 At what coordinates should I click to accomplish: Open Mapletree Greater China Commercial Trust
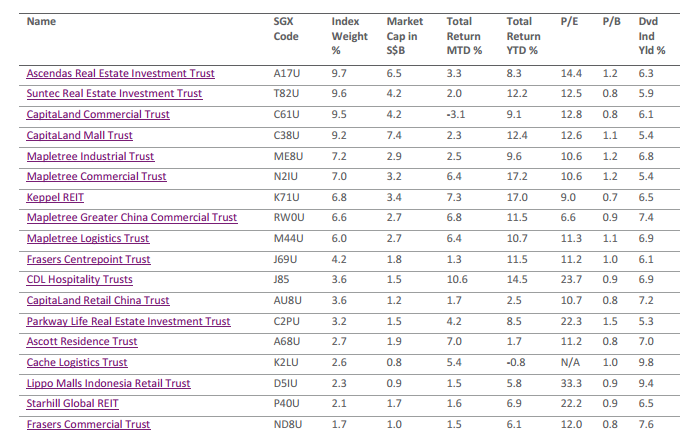point(131,218)
